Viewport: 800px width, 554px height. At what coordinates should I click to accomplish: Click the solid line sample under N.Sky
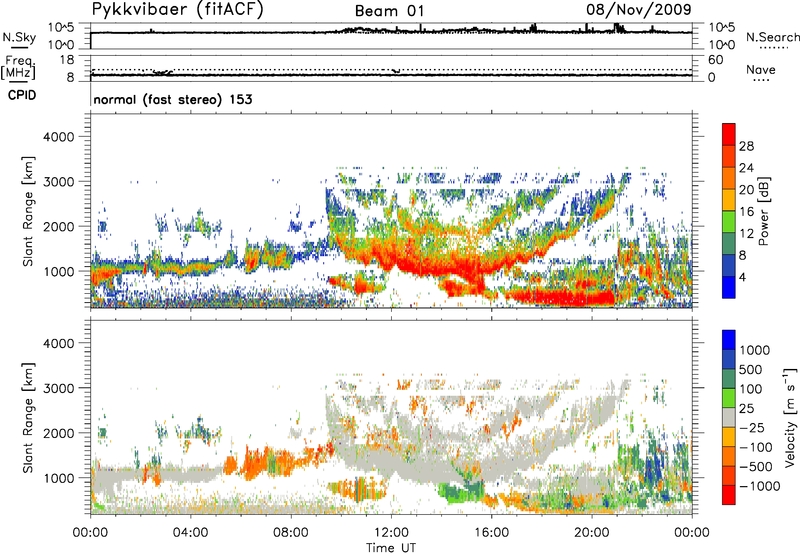coord(20,48)
